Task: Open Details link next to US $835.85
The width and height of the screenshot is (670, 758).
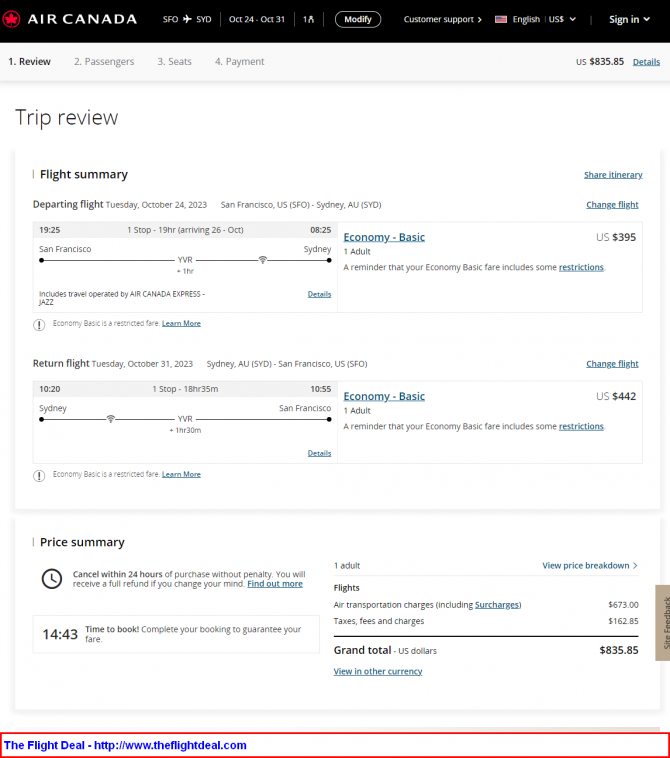Action: (646, 62)
